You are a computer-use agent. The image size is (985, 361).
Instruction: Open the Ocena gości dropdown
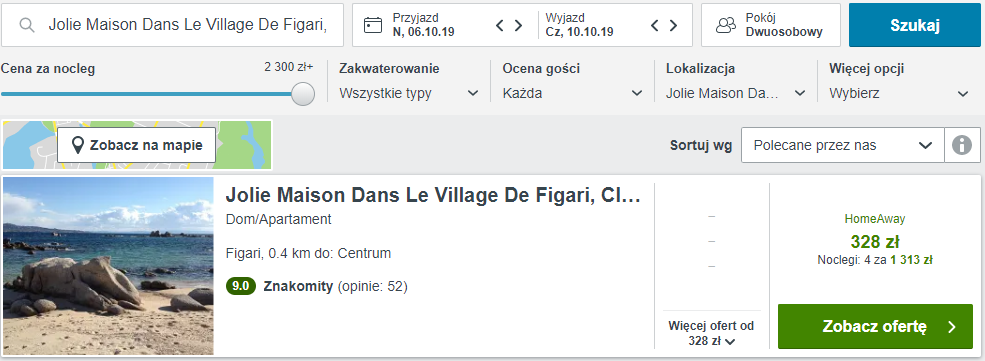point(572,94)
